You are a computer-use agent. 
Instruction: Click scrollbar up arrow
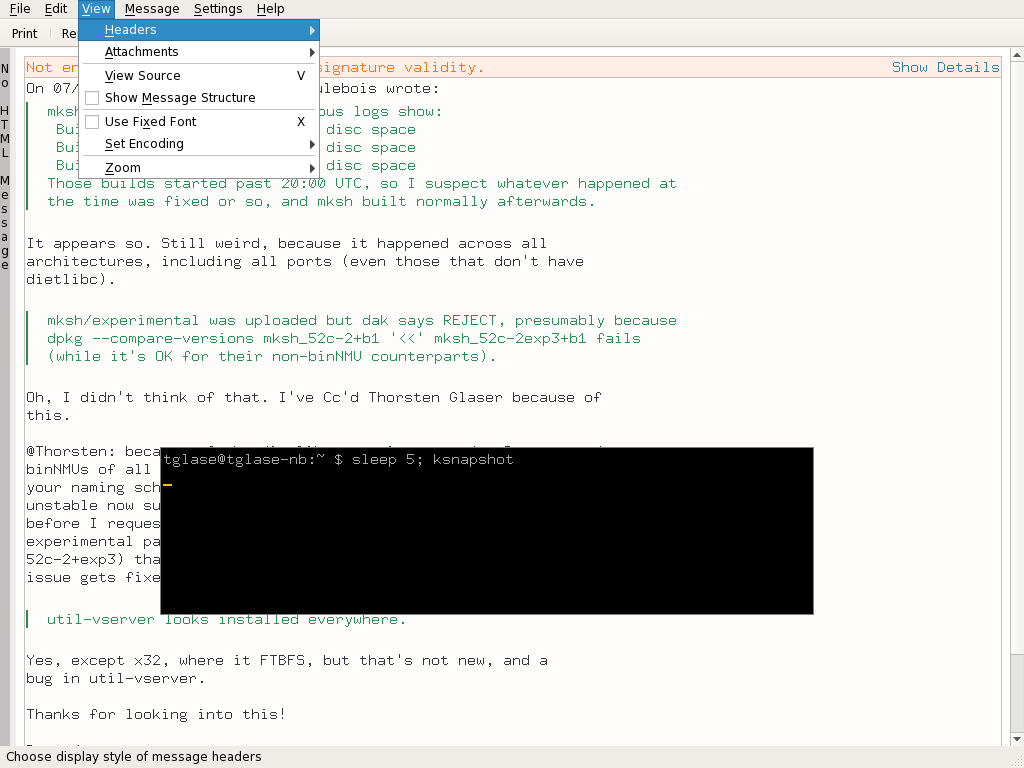(1017, 56)
